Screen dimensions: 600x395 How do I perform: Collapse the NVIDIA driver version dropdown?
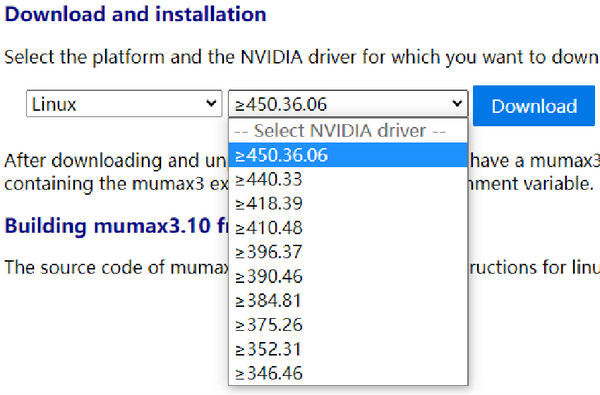click(x=348, y=103)
